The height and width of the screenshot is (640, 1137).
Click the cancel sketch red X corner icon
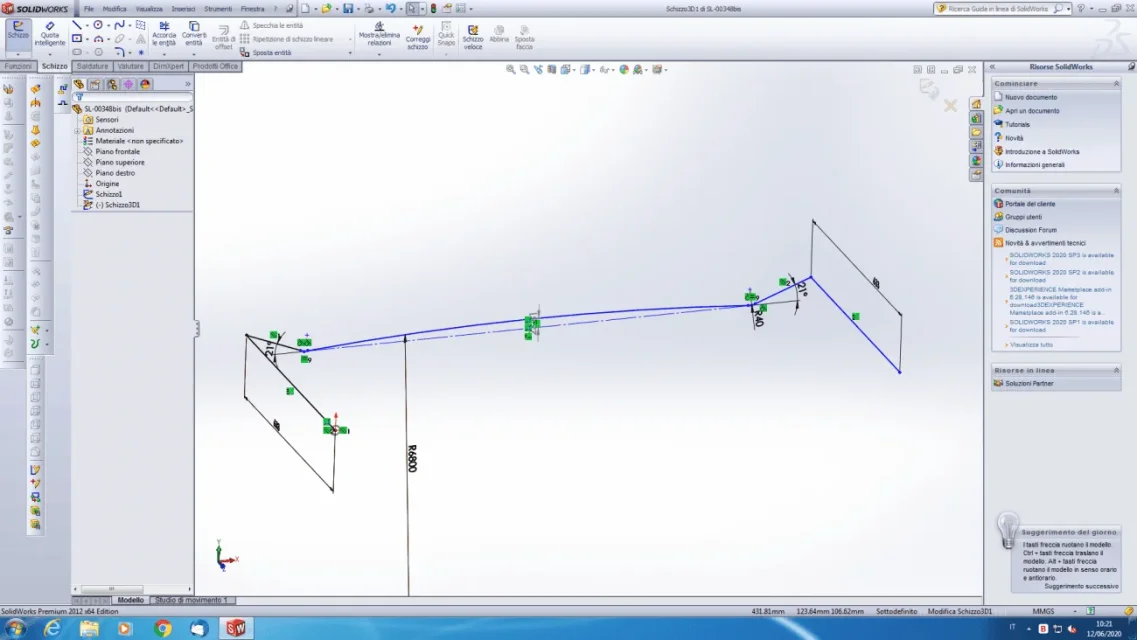click(951, 106)
